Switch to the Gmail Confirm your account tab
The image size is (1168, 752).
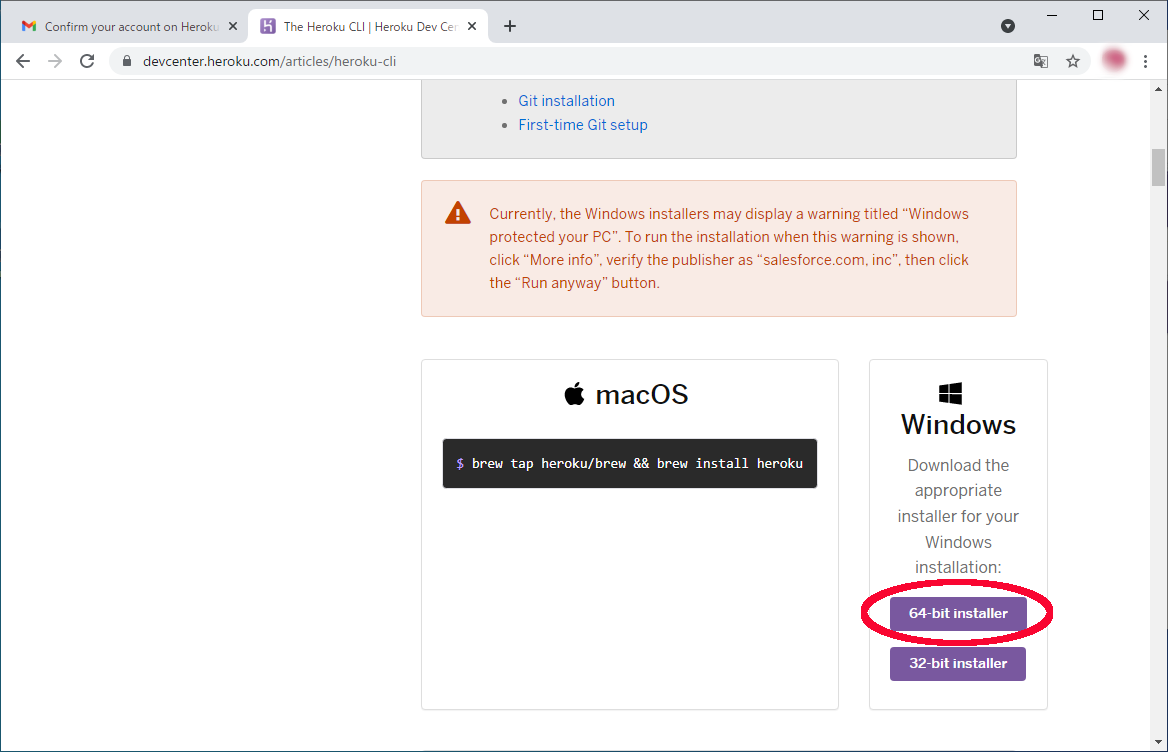tap(125, 26)
